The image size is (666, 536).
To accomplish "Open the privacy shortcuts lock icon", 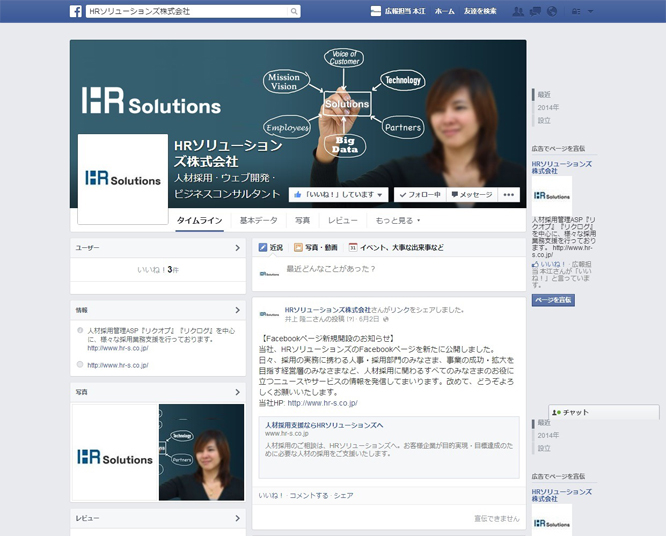I will pyautogui.click(x=576, y=11).
